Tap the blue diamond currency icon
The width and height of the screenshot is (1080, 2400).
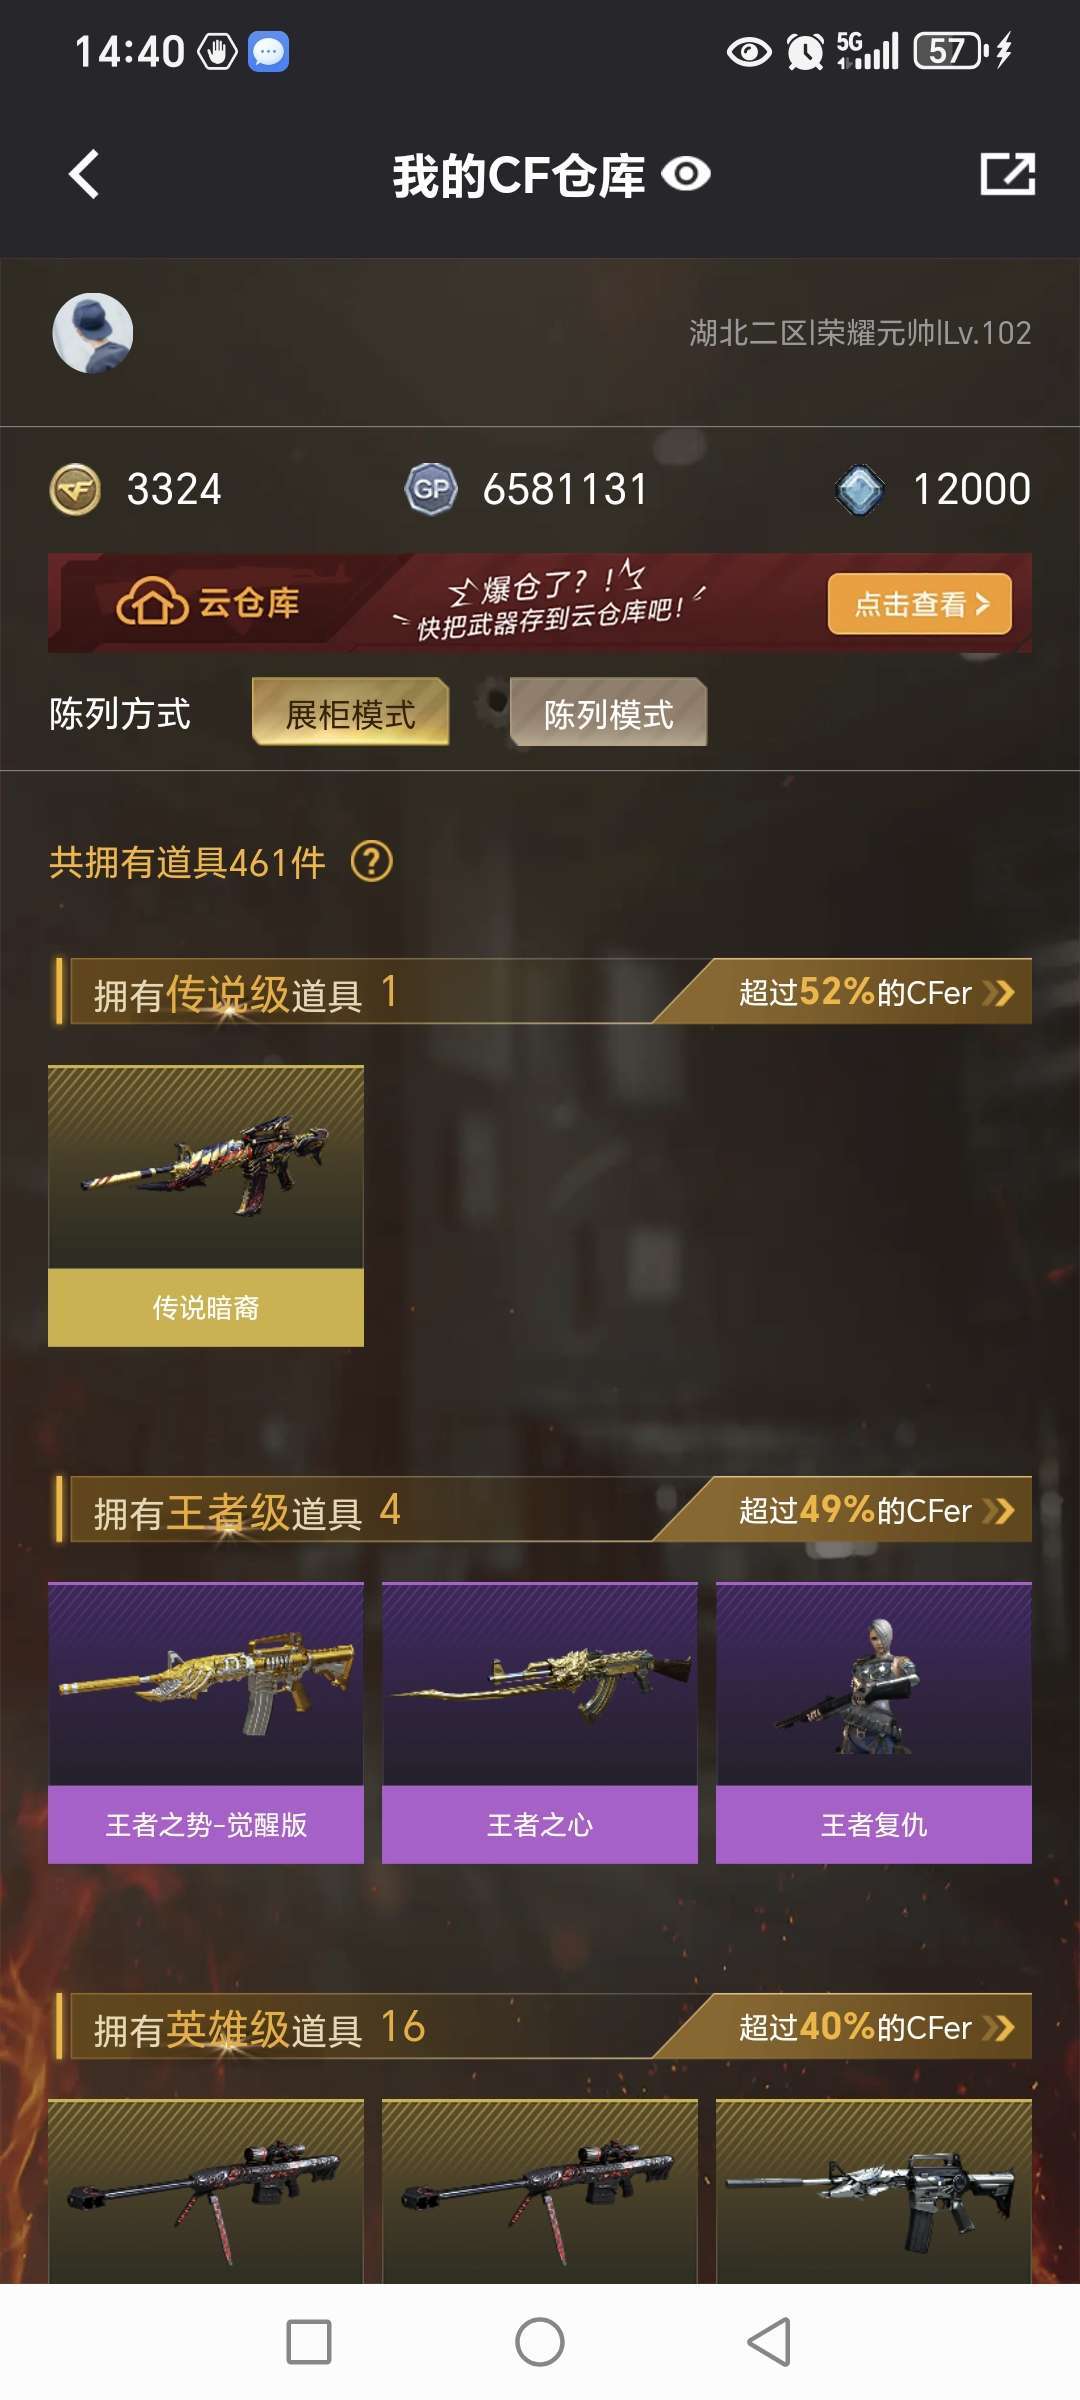coord(860,490)
